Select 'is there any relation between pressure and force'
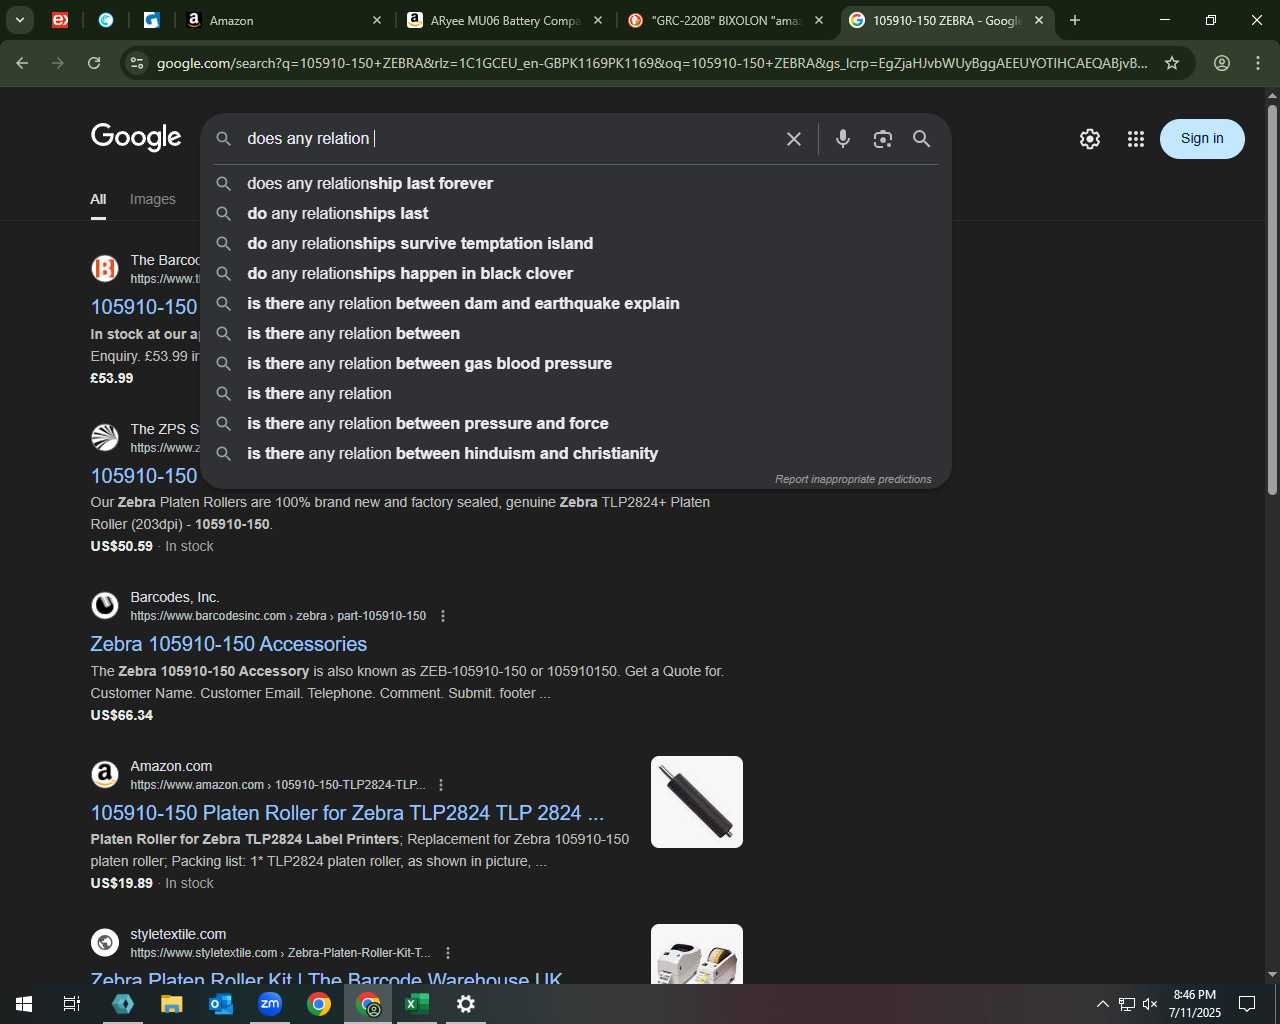This screenshot has height=1024, width=1280. 576,424
